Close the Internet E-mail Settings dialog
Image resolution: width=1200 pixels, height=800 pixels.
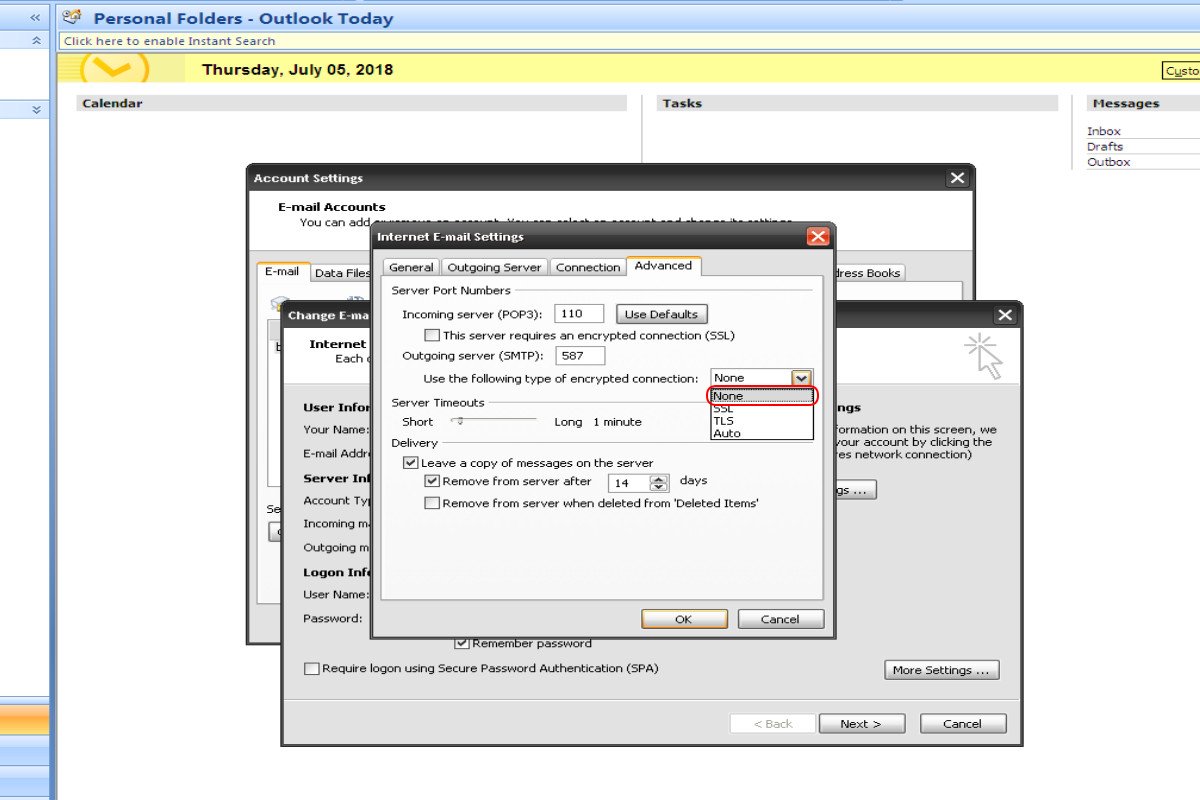(x=817, y=237)
